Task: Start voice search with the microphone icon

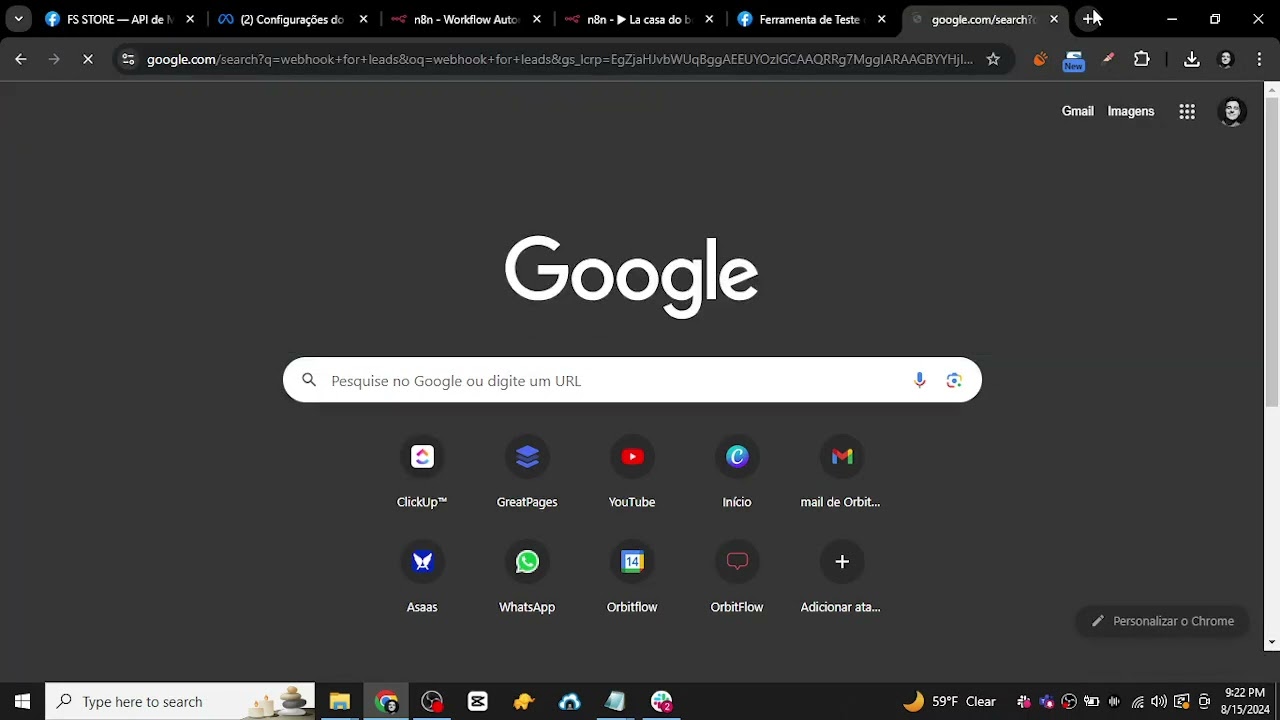Action: click(919, 380)
